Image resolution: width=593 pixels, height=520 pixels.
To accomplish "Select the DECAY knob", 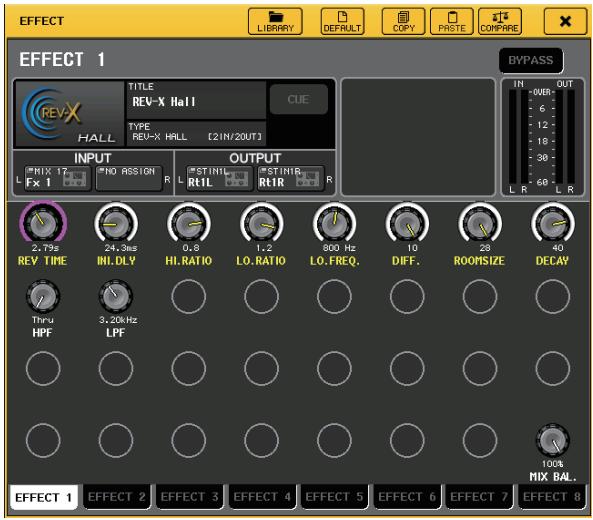I will point(553,223).
